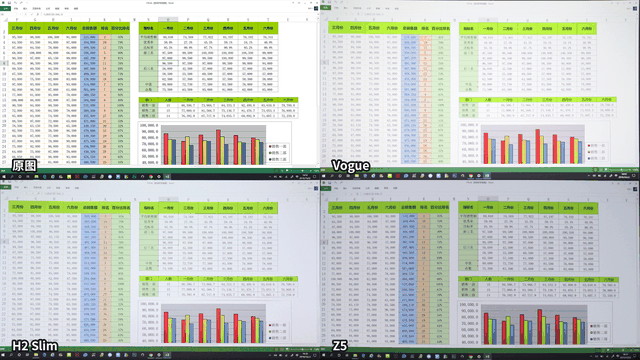Click the 总销售额 header in the Z5 panel
The height and width of the screenshot is (360, 640).
409,207
